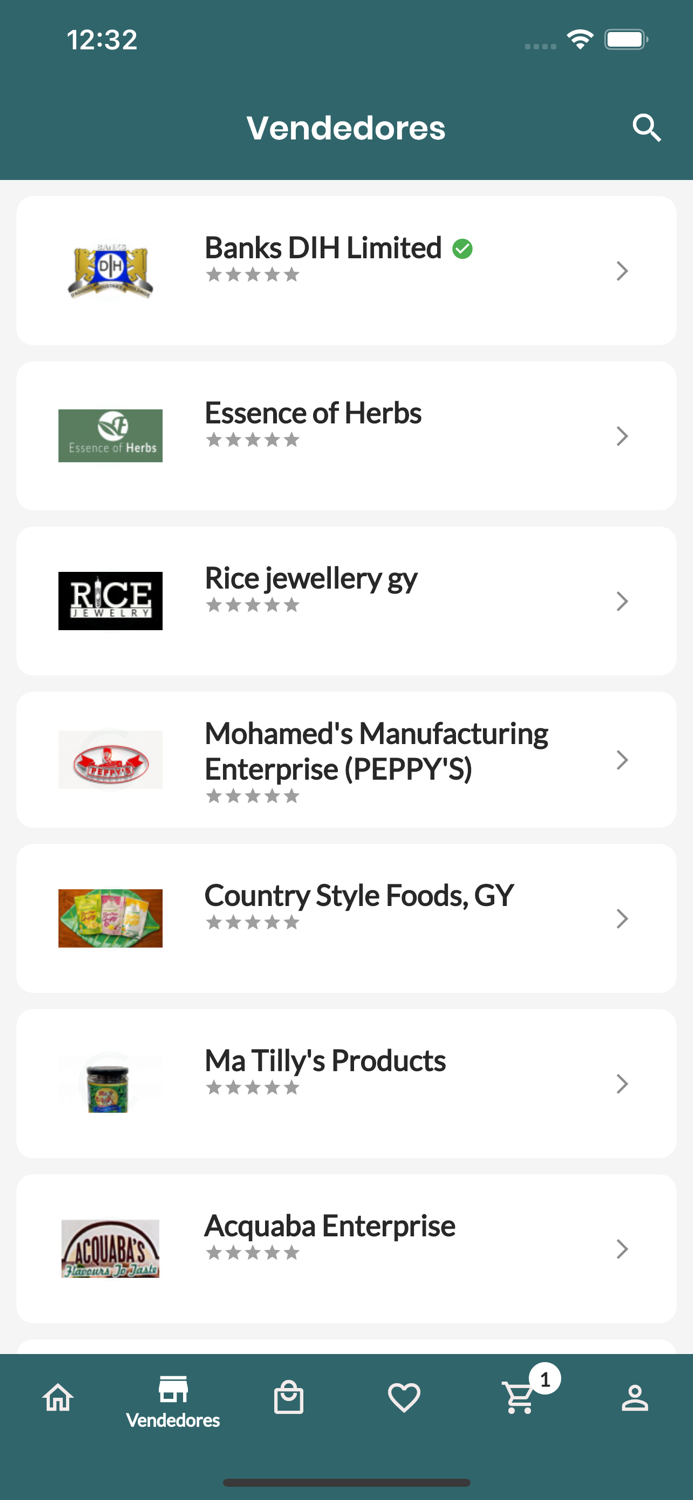Tap the green verified badge beside Banks DIH

pos(463,249)
